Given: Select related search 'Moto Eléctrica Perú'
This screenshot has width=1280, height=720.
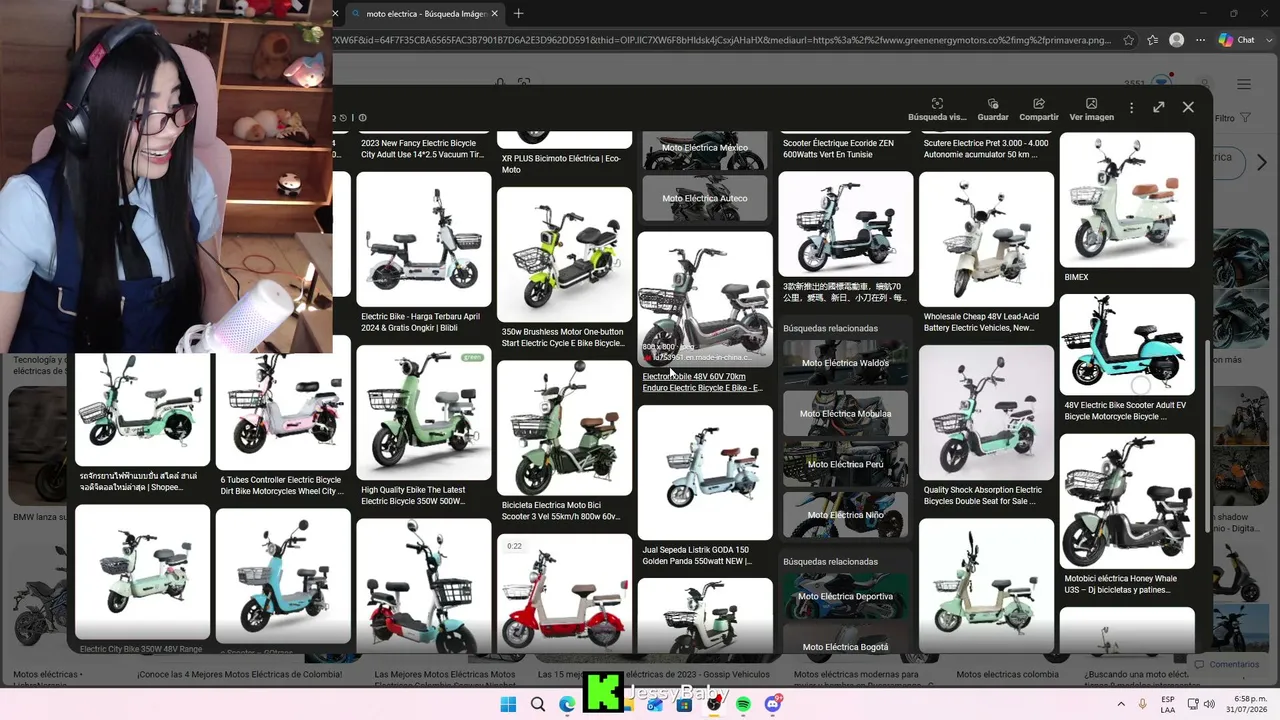Looking at the screenshot, I should tap(845, 465).
